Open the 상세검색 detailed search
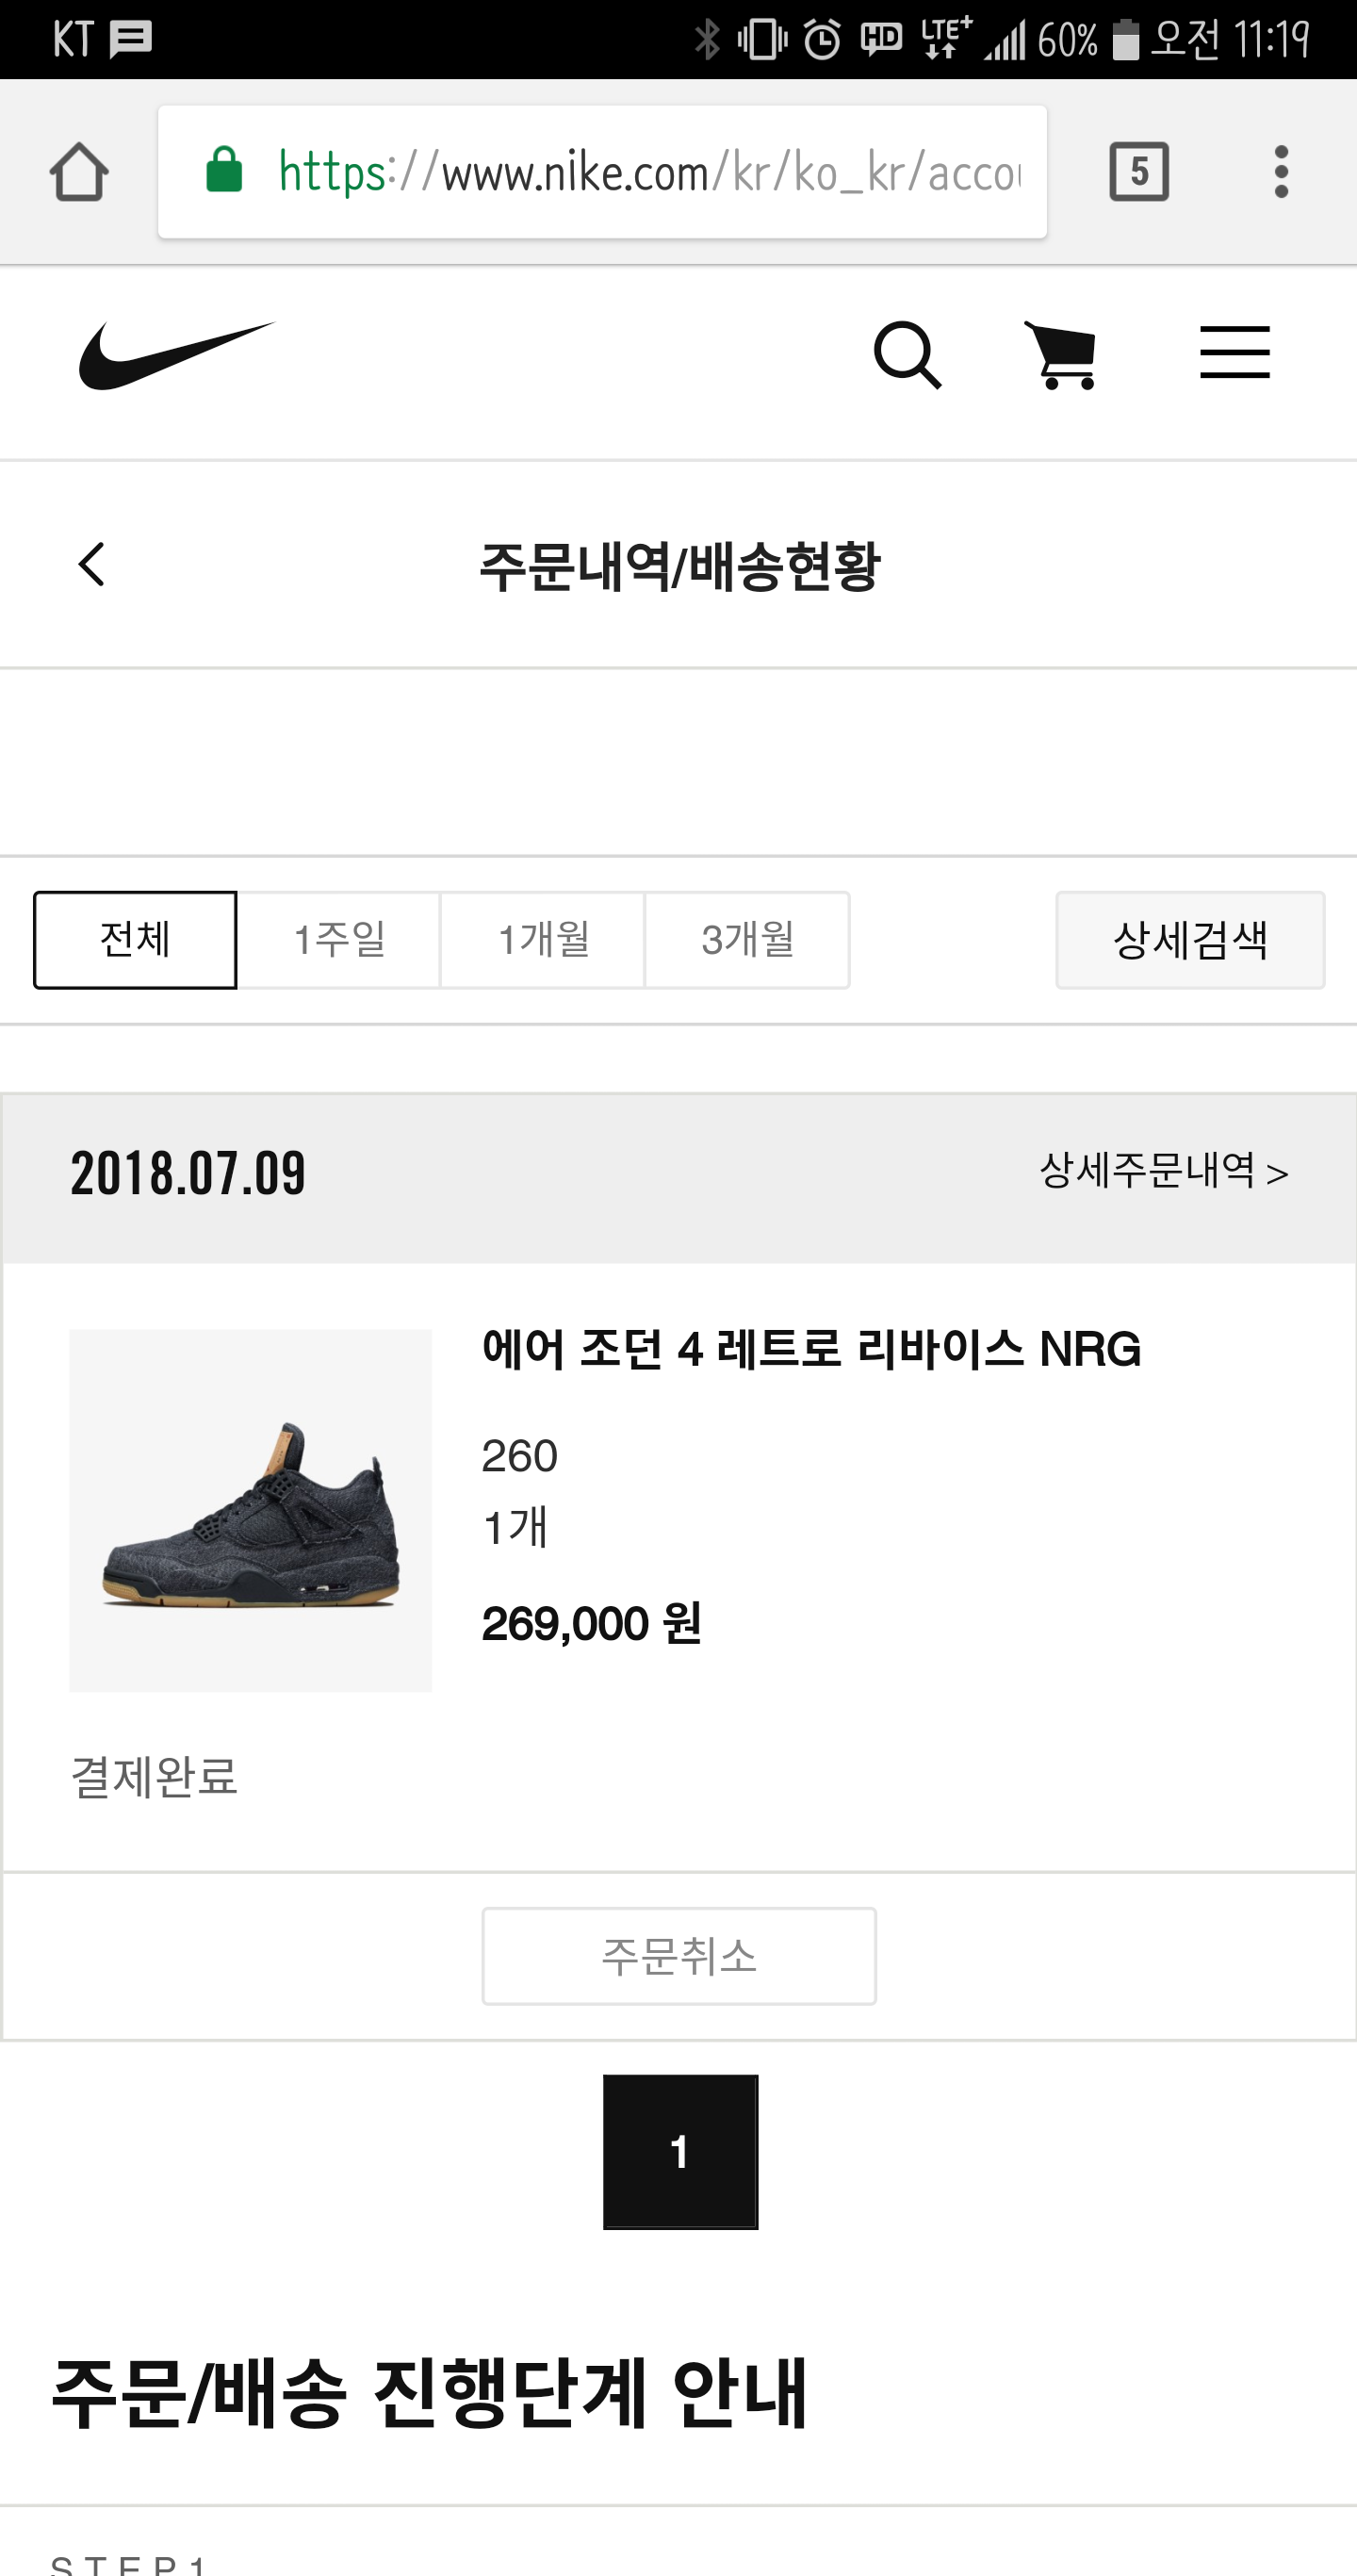The height and width of the screenshot is (2576, 1357). 1189,940
